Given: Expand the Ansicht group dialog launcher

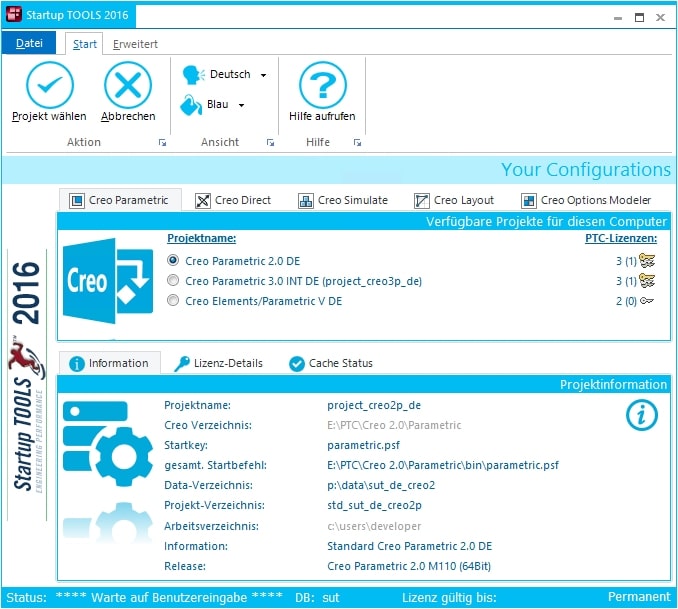Looking at the screenshot, I should [x=270, y=142].
